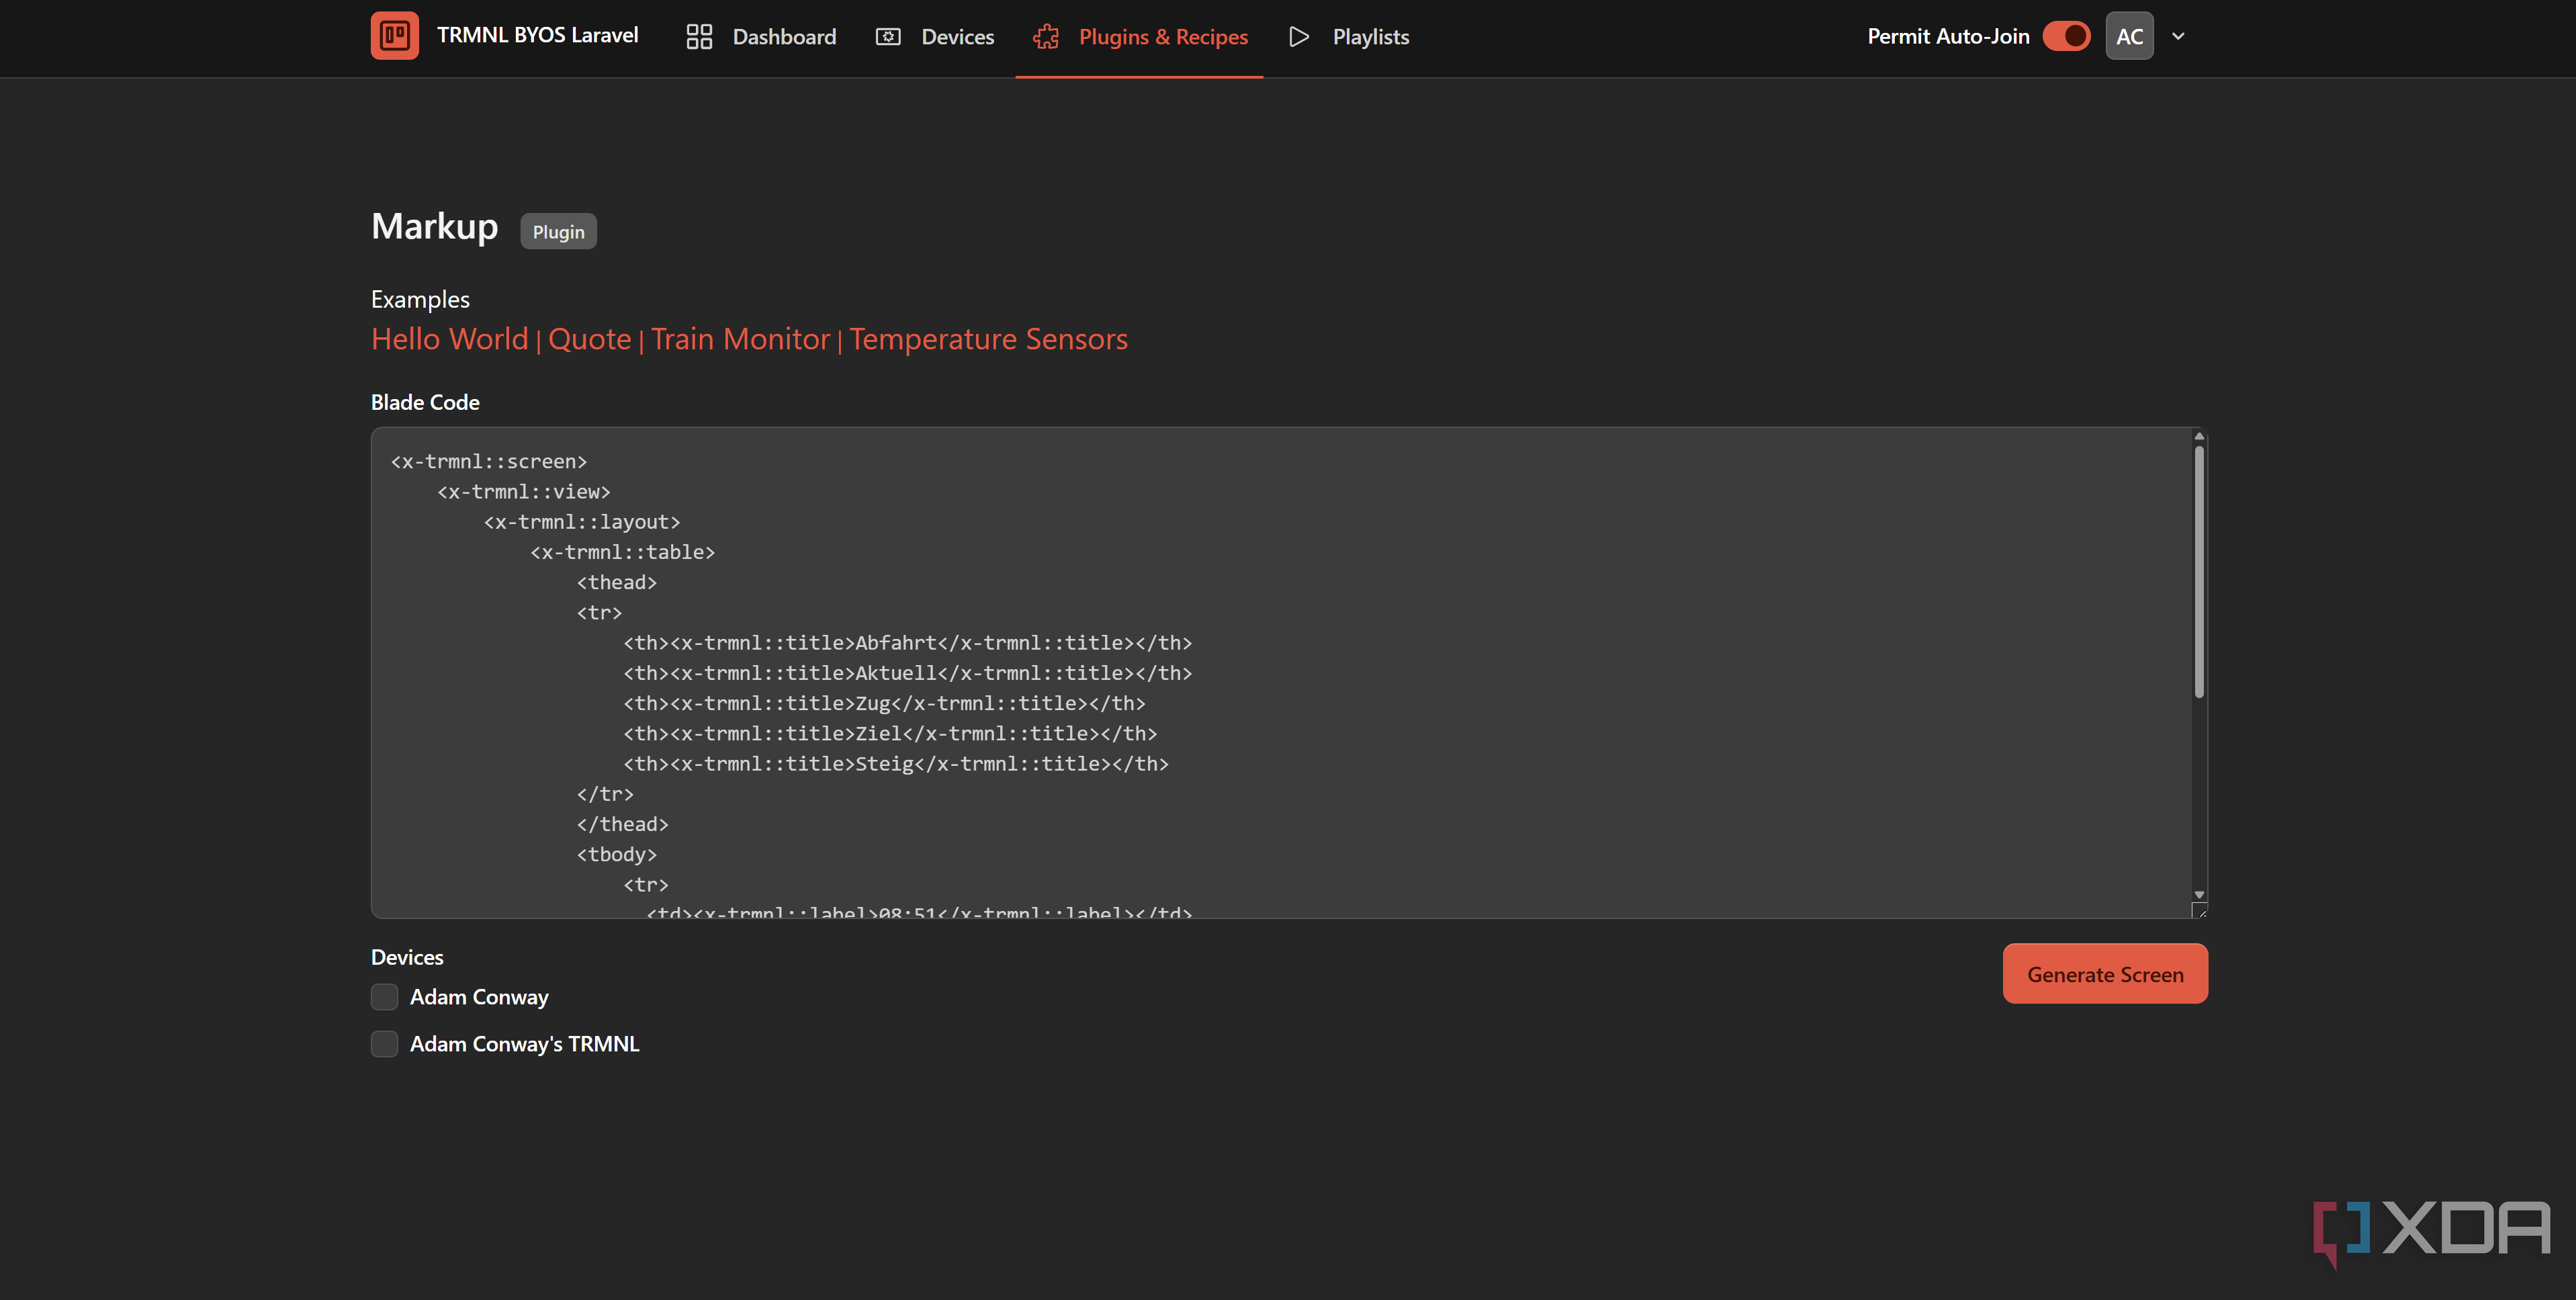Image resolution: width=2576 pixels, height=1300 pixels.
Task: Click the Generate Screen button
Action: point(2105,974)
